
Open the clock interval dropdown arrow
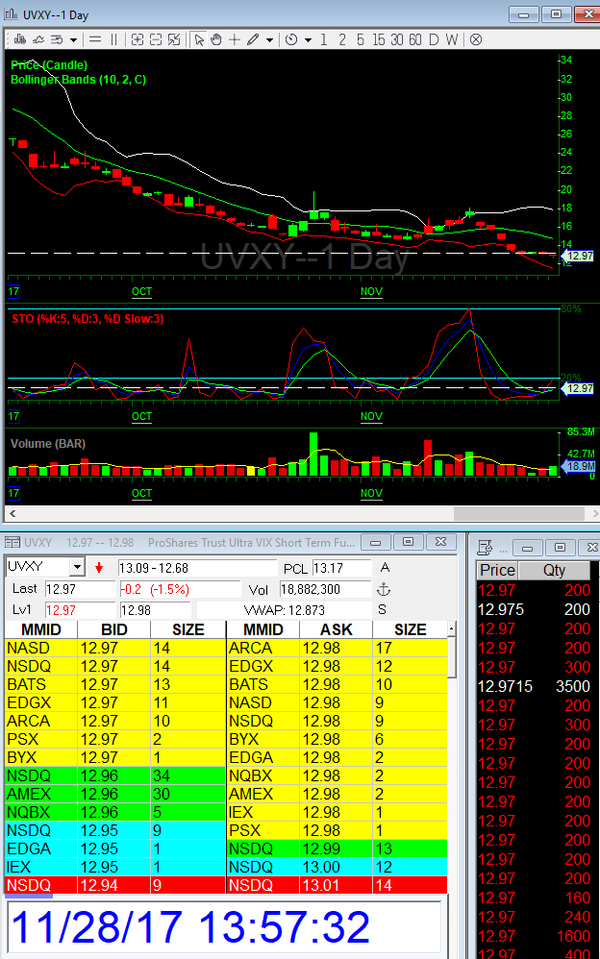308,40
